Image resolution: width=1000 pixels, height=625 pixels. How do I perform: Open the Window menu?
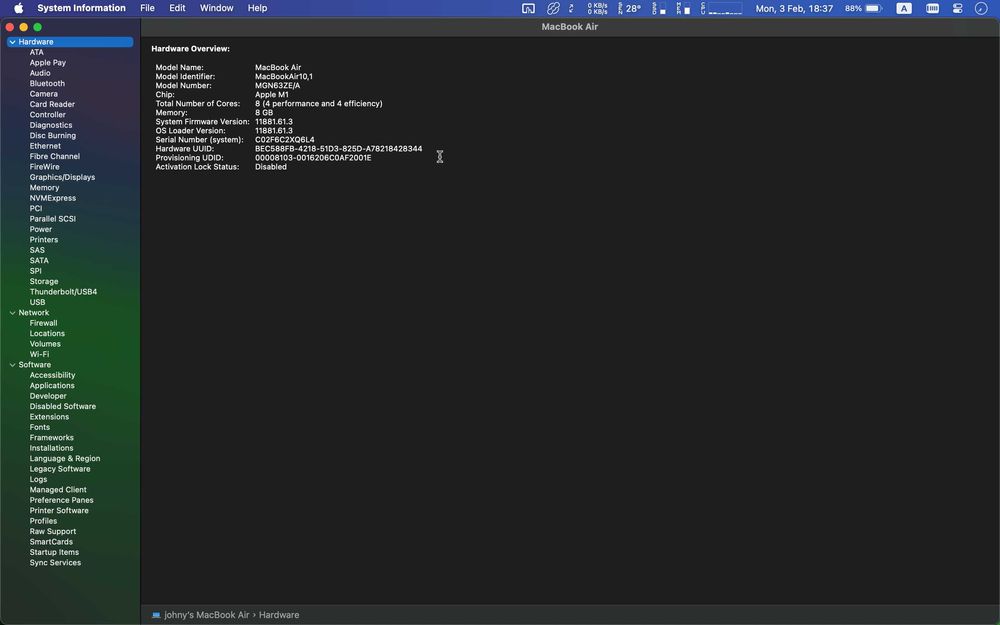(216, 8)
